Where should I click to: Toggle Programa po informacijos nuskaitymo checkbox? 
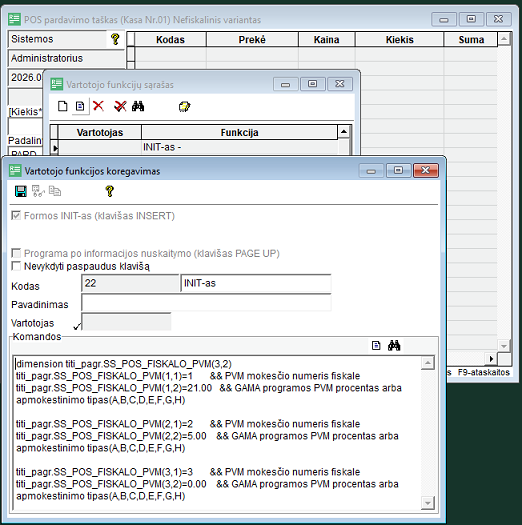click(16, 253)
